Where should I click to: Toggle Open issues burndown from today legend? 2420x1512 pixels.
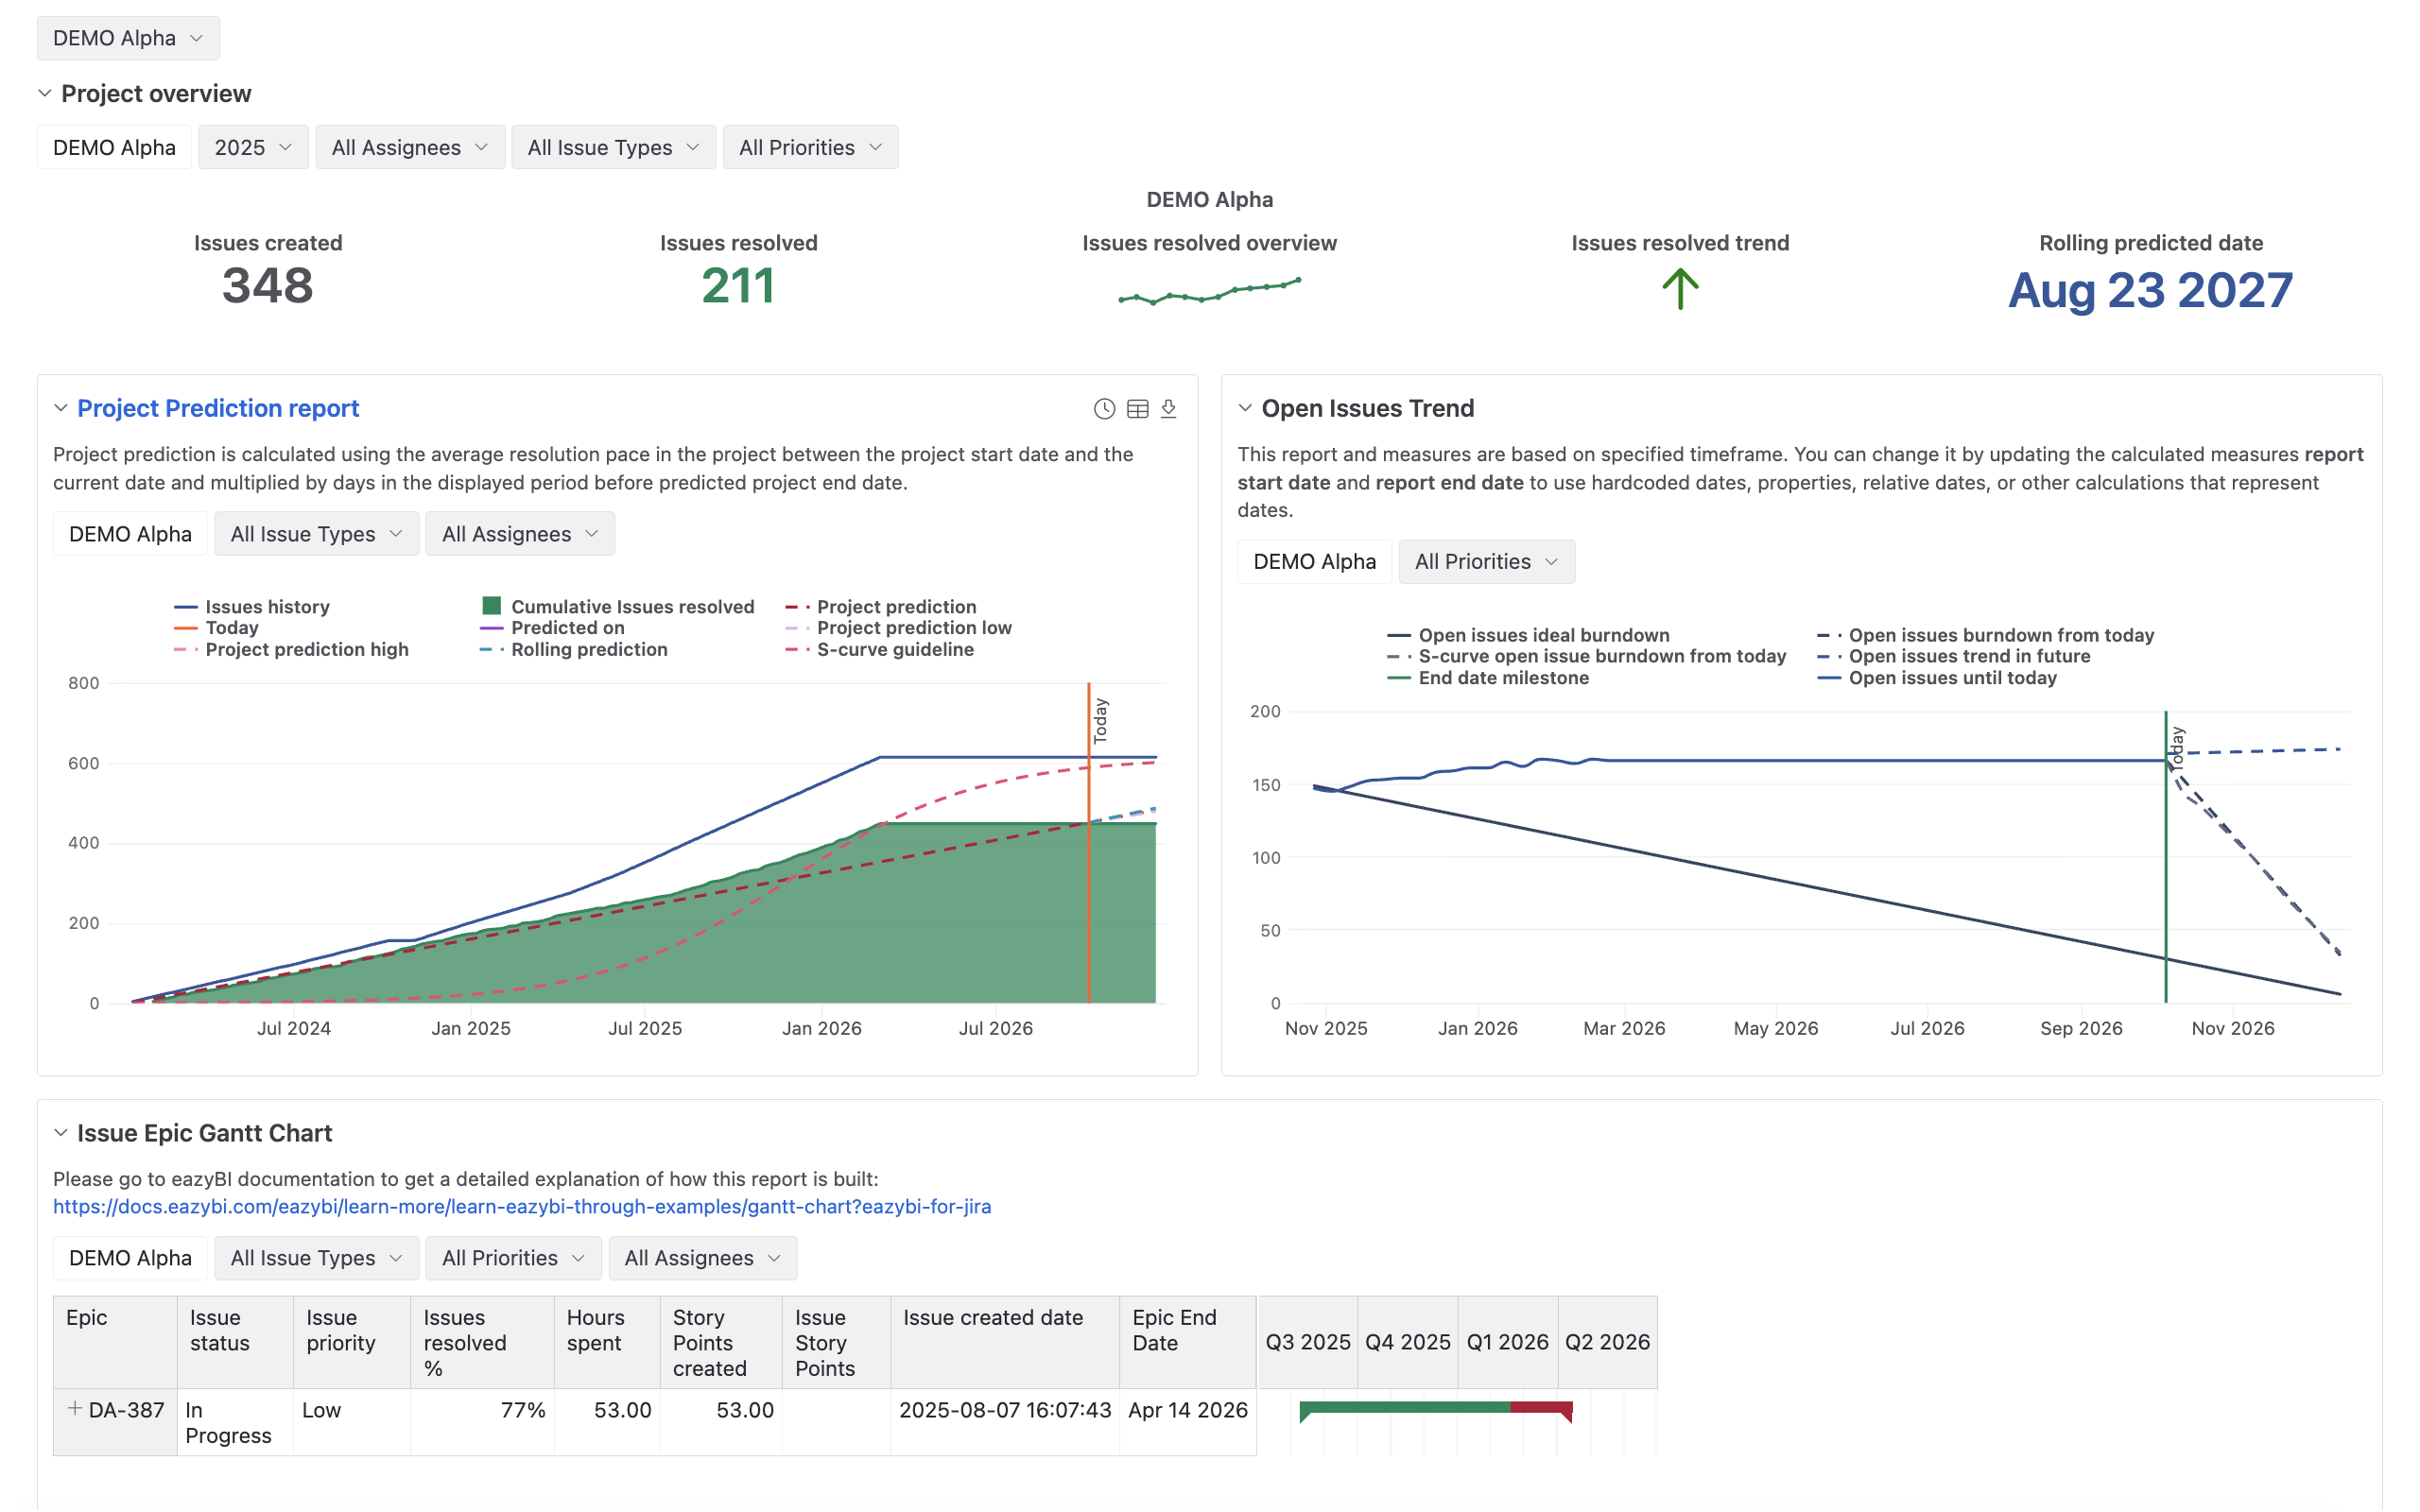pos(1985,635)
